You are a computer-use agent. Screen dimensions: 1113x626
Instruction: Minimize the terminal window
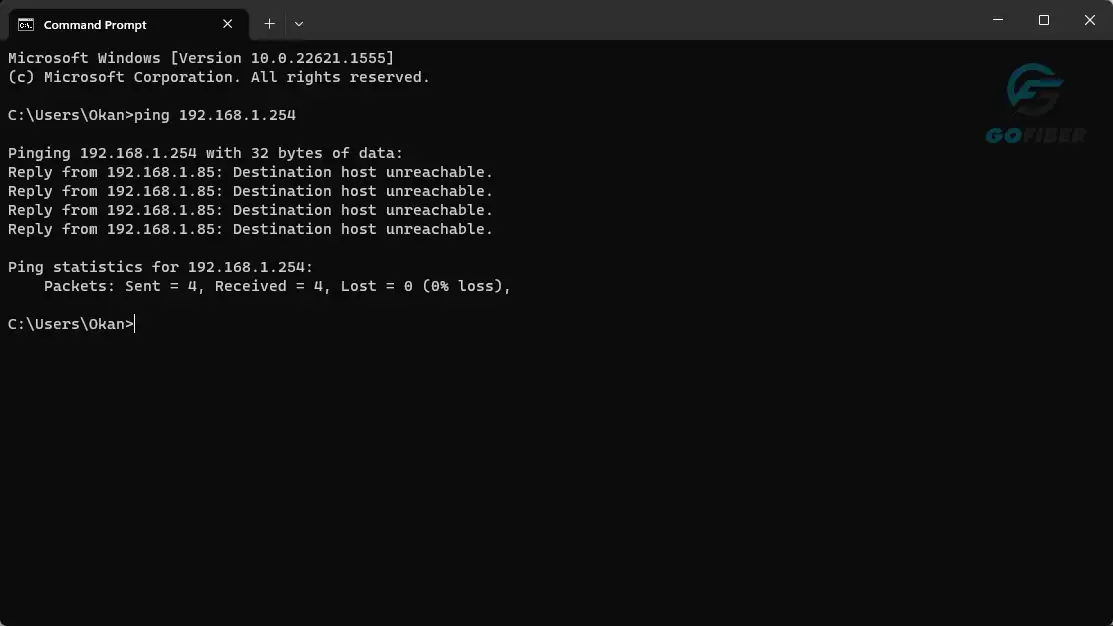(x=997, y=20)
